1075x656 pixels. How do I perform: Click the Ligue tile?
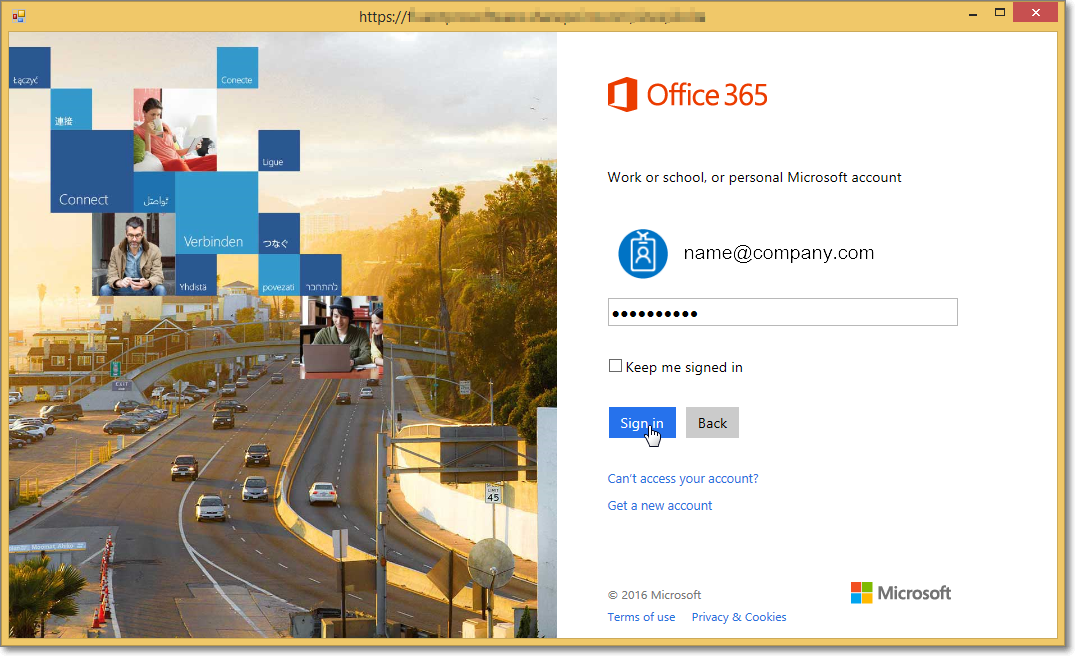[x=279, y=151]
